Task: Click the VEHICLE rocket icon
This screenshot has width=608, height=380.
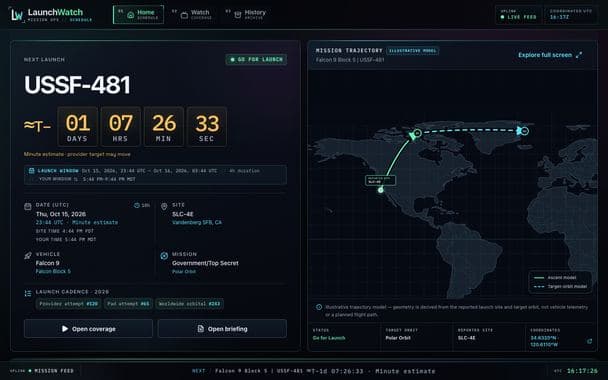Action: point(28,256)
